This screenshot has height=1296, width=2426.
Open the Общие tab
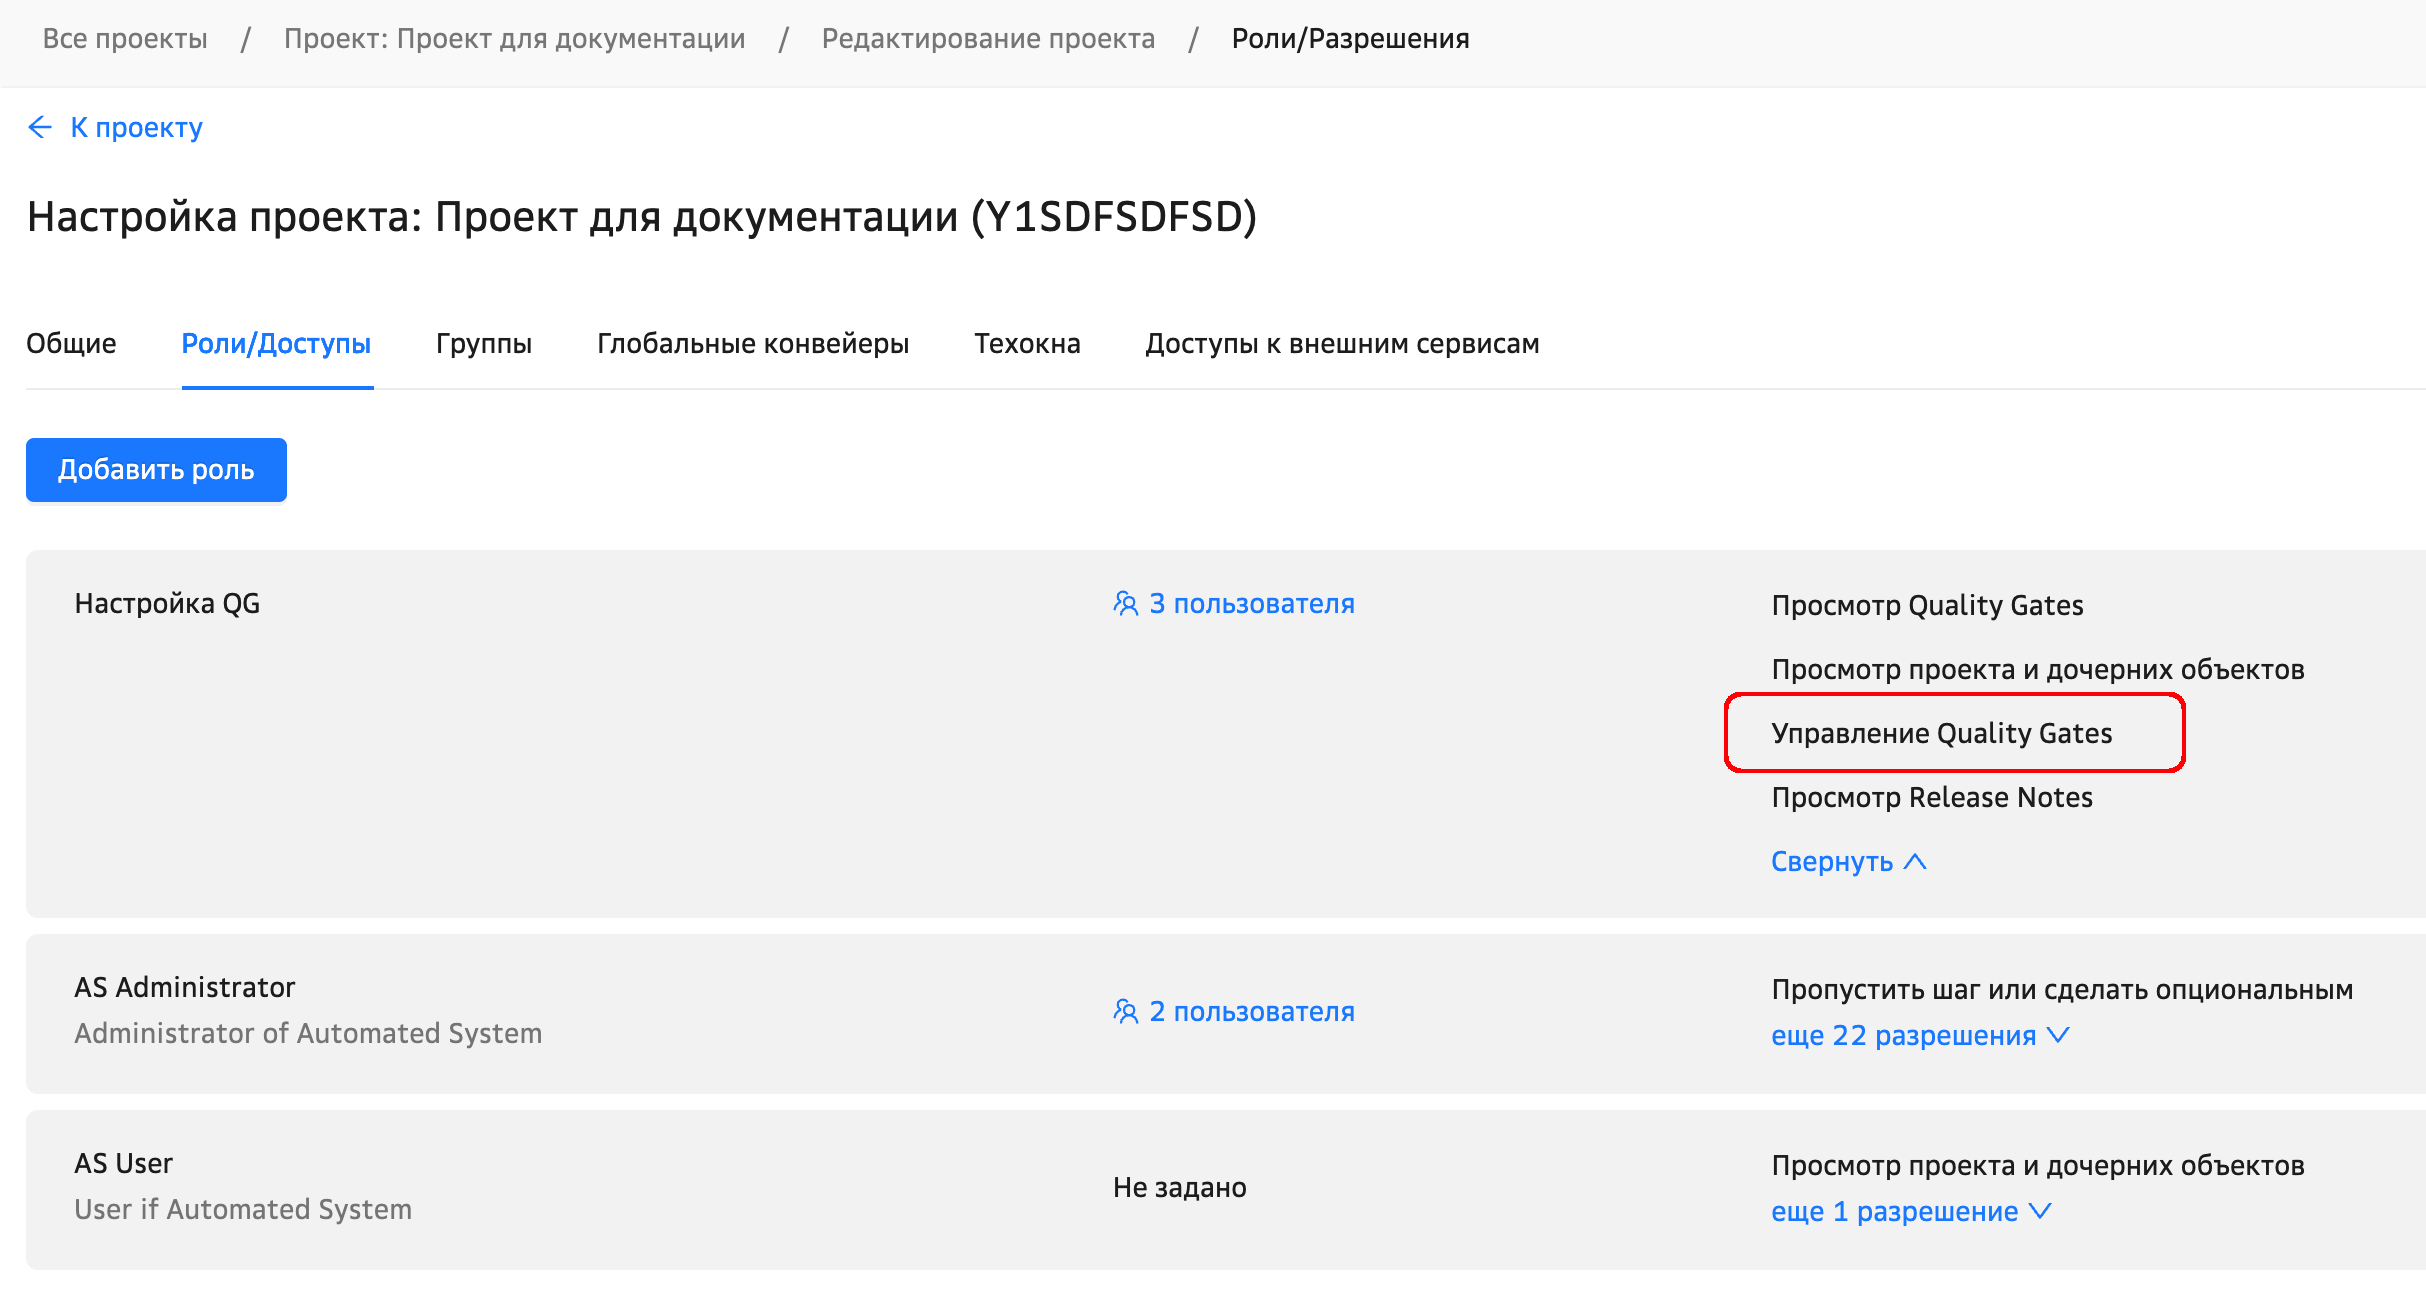pyautogui.click(x=71, y=344)
